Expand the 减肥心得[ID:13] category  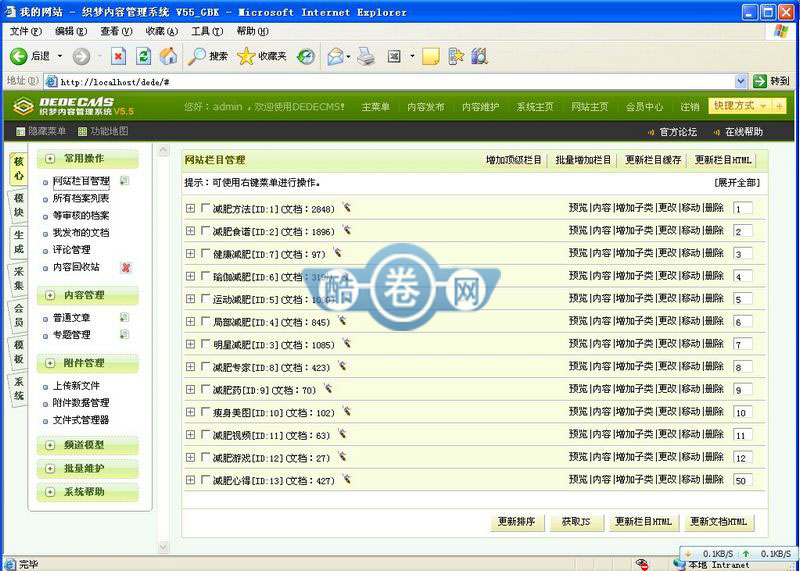click(x=190, y=480)
